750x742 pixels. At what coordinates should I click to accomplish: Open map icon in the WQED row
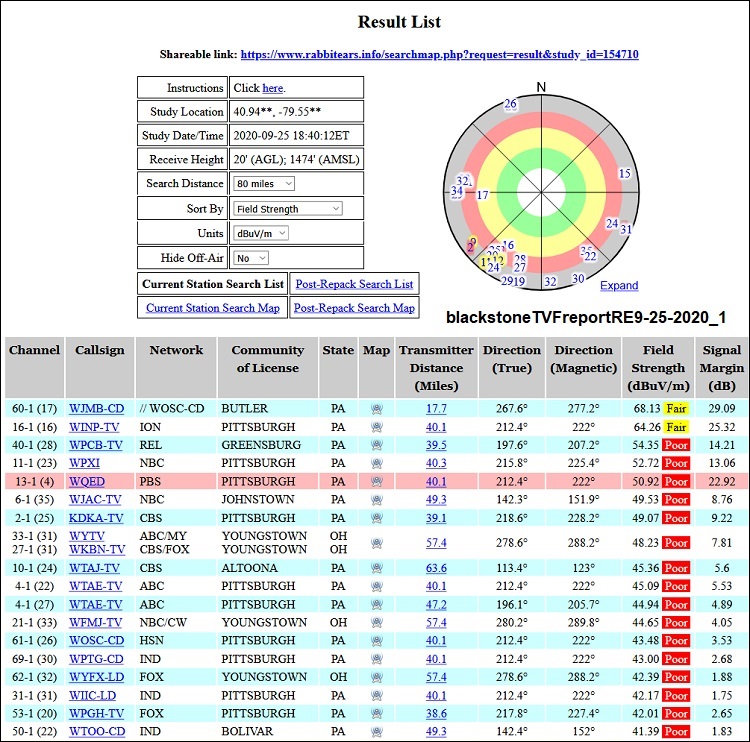376,481
